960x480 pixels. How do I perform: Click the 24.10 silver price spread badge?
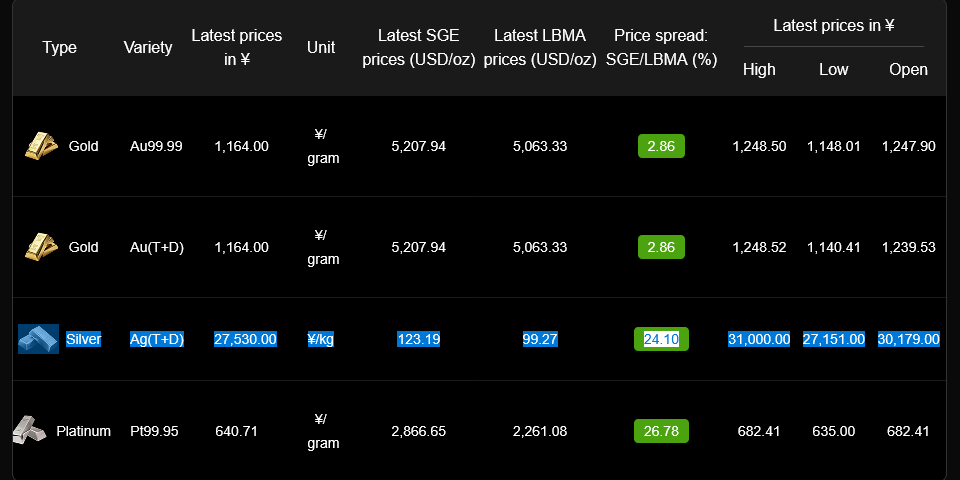pos(661,339)
